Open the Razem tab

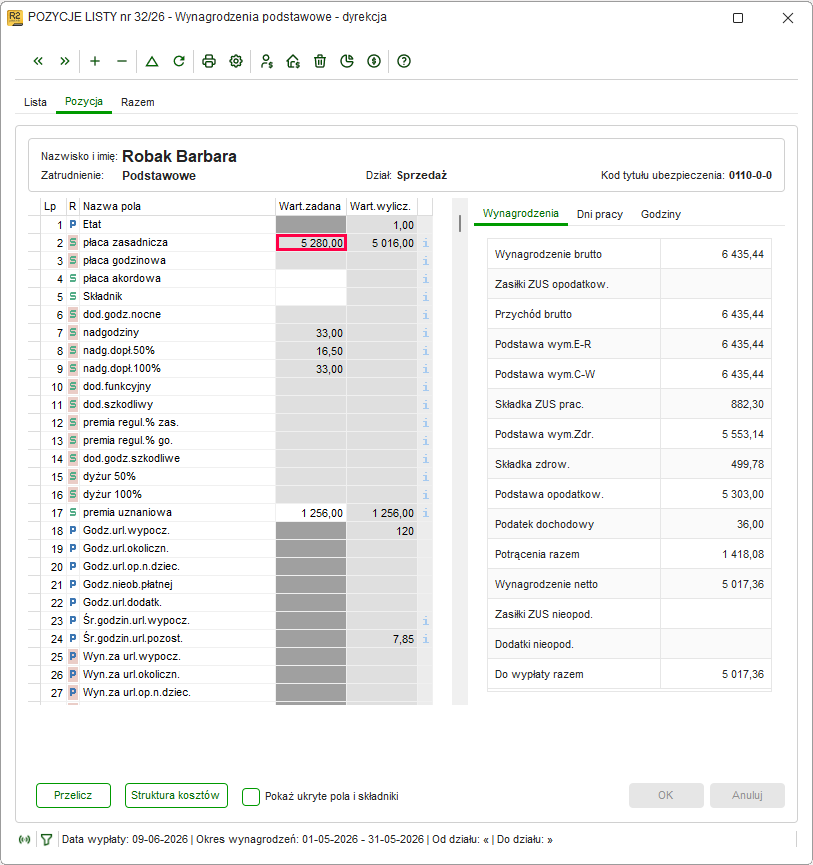(x=138, y=102)
